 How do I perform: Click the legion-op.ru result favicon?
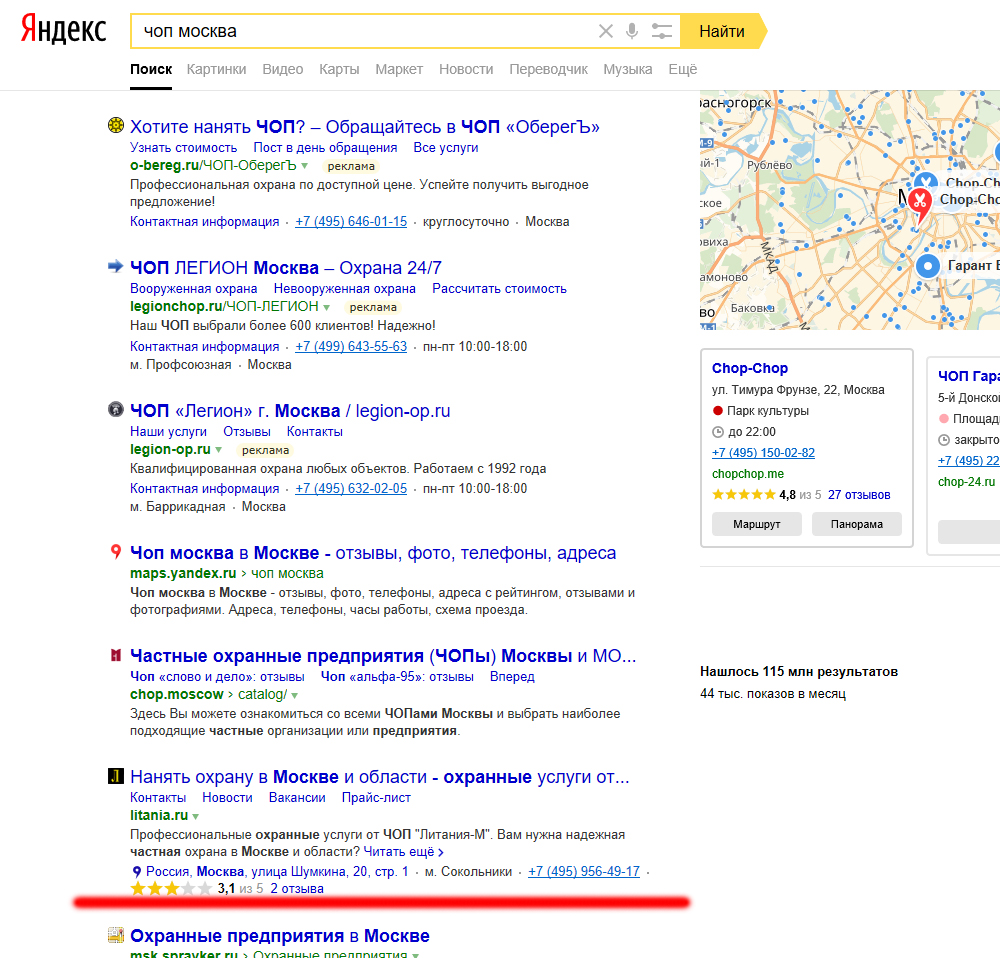tap(115, 409)
